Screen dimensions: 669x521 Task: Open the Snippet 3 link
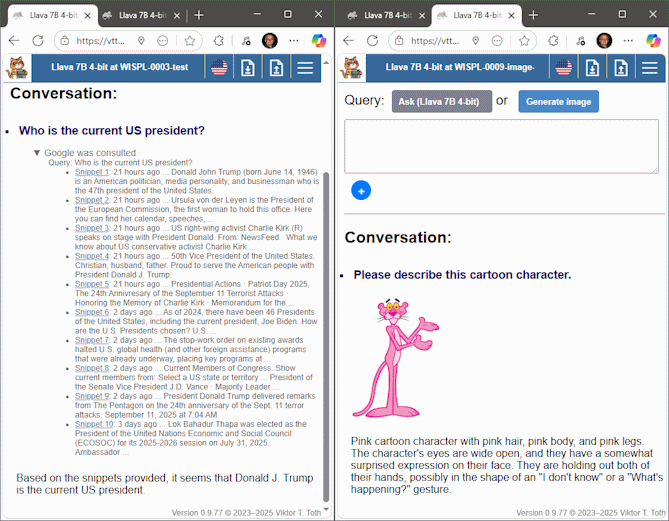point(92,228)
